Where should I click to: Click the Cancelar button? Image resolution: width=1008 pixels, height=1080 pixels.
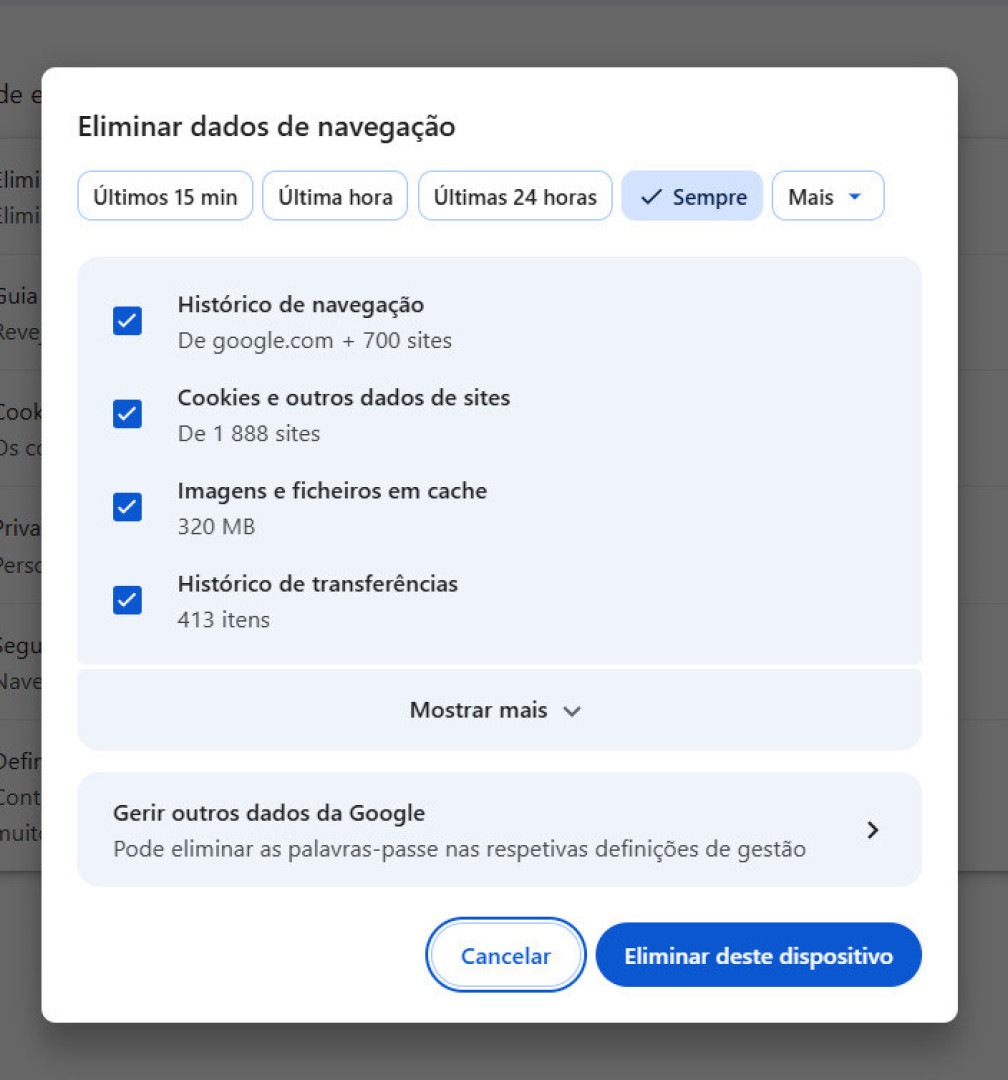505,955
